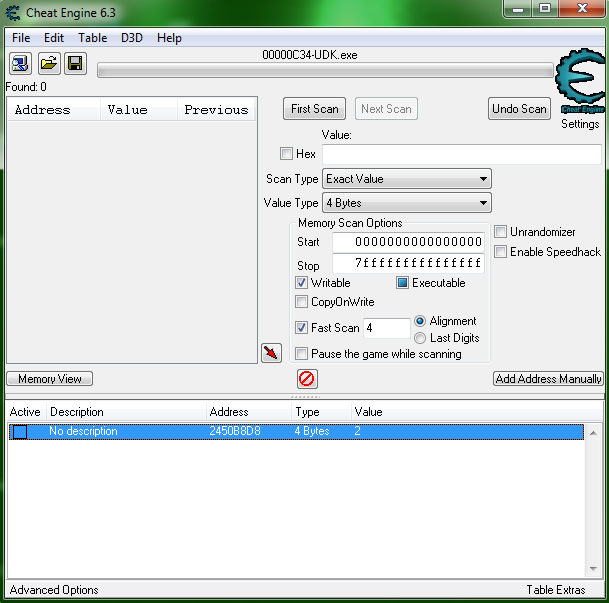Click the Cheat Engine logo
609x603 pixels.
[580, 81]
